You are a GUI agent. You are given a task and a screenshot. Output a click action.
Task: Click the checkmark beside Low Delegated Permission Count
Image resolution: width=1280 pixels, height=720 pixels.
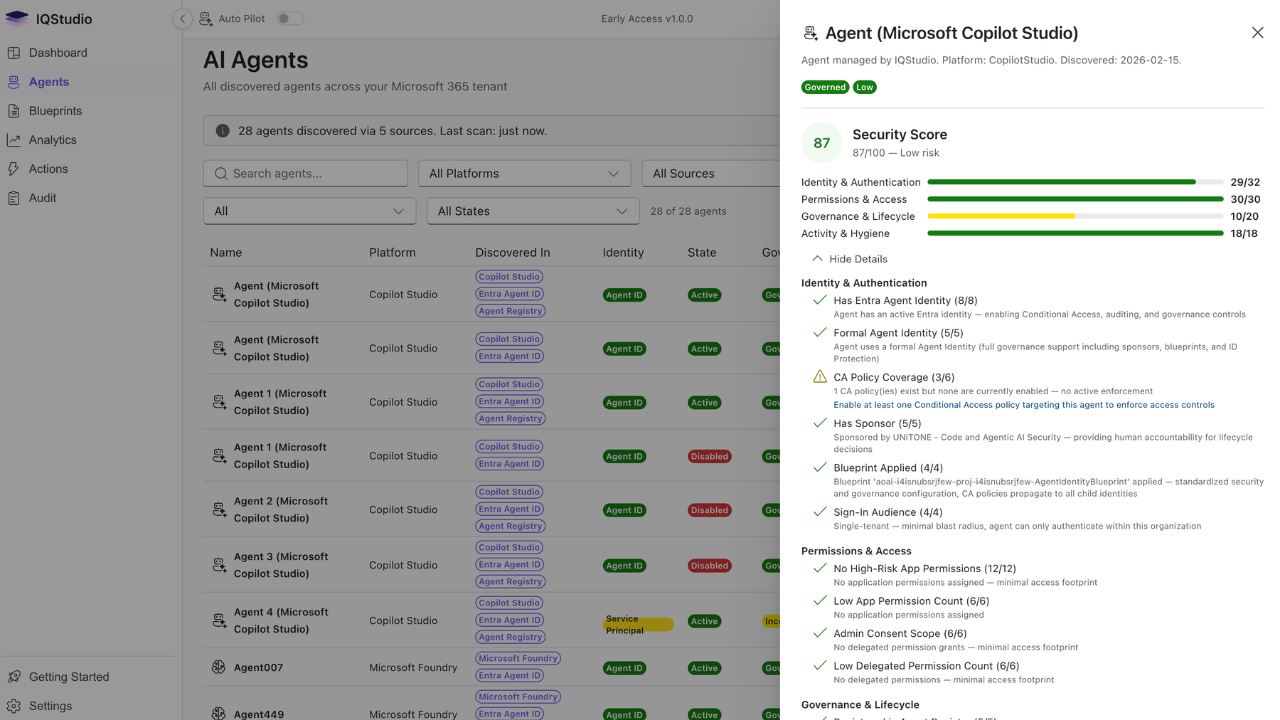(820, 666)
